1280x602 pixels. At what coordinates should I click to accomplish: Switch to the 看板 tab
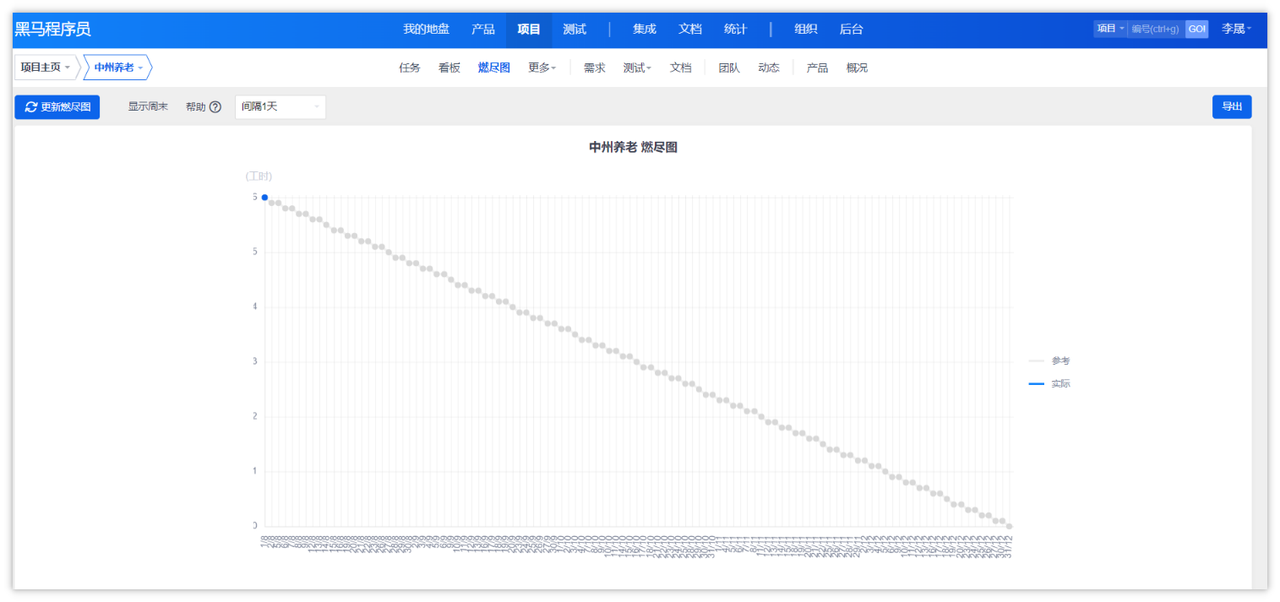tap(449, 68)
